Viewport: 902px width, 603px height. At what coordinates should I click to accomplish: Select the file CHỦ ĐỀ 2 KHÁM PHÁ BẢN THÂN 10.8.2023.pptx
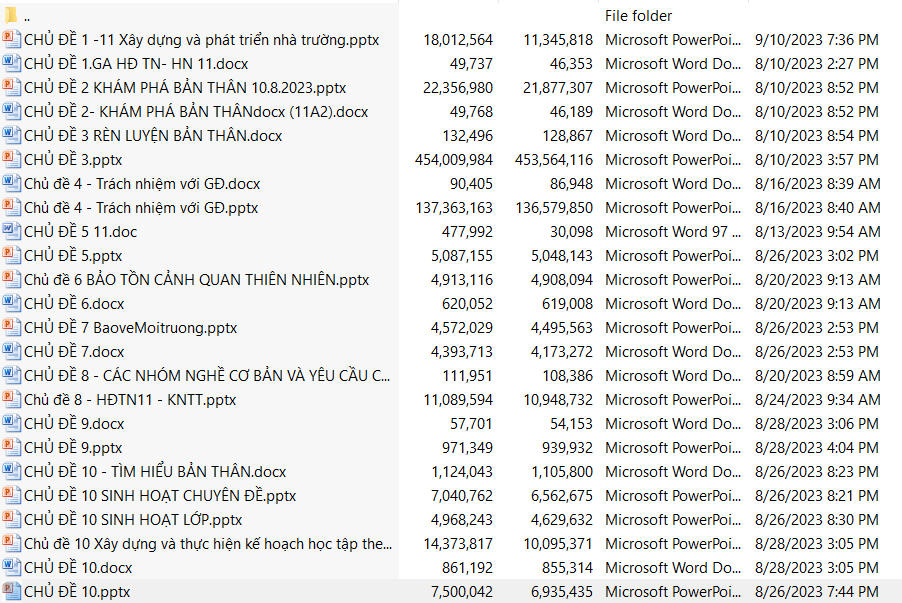[x=185, y=88]
